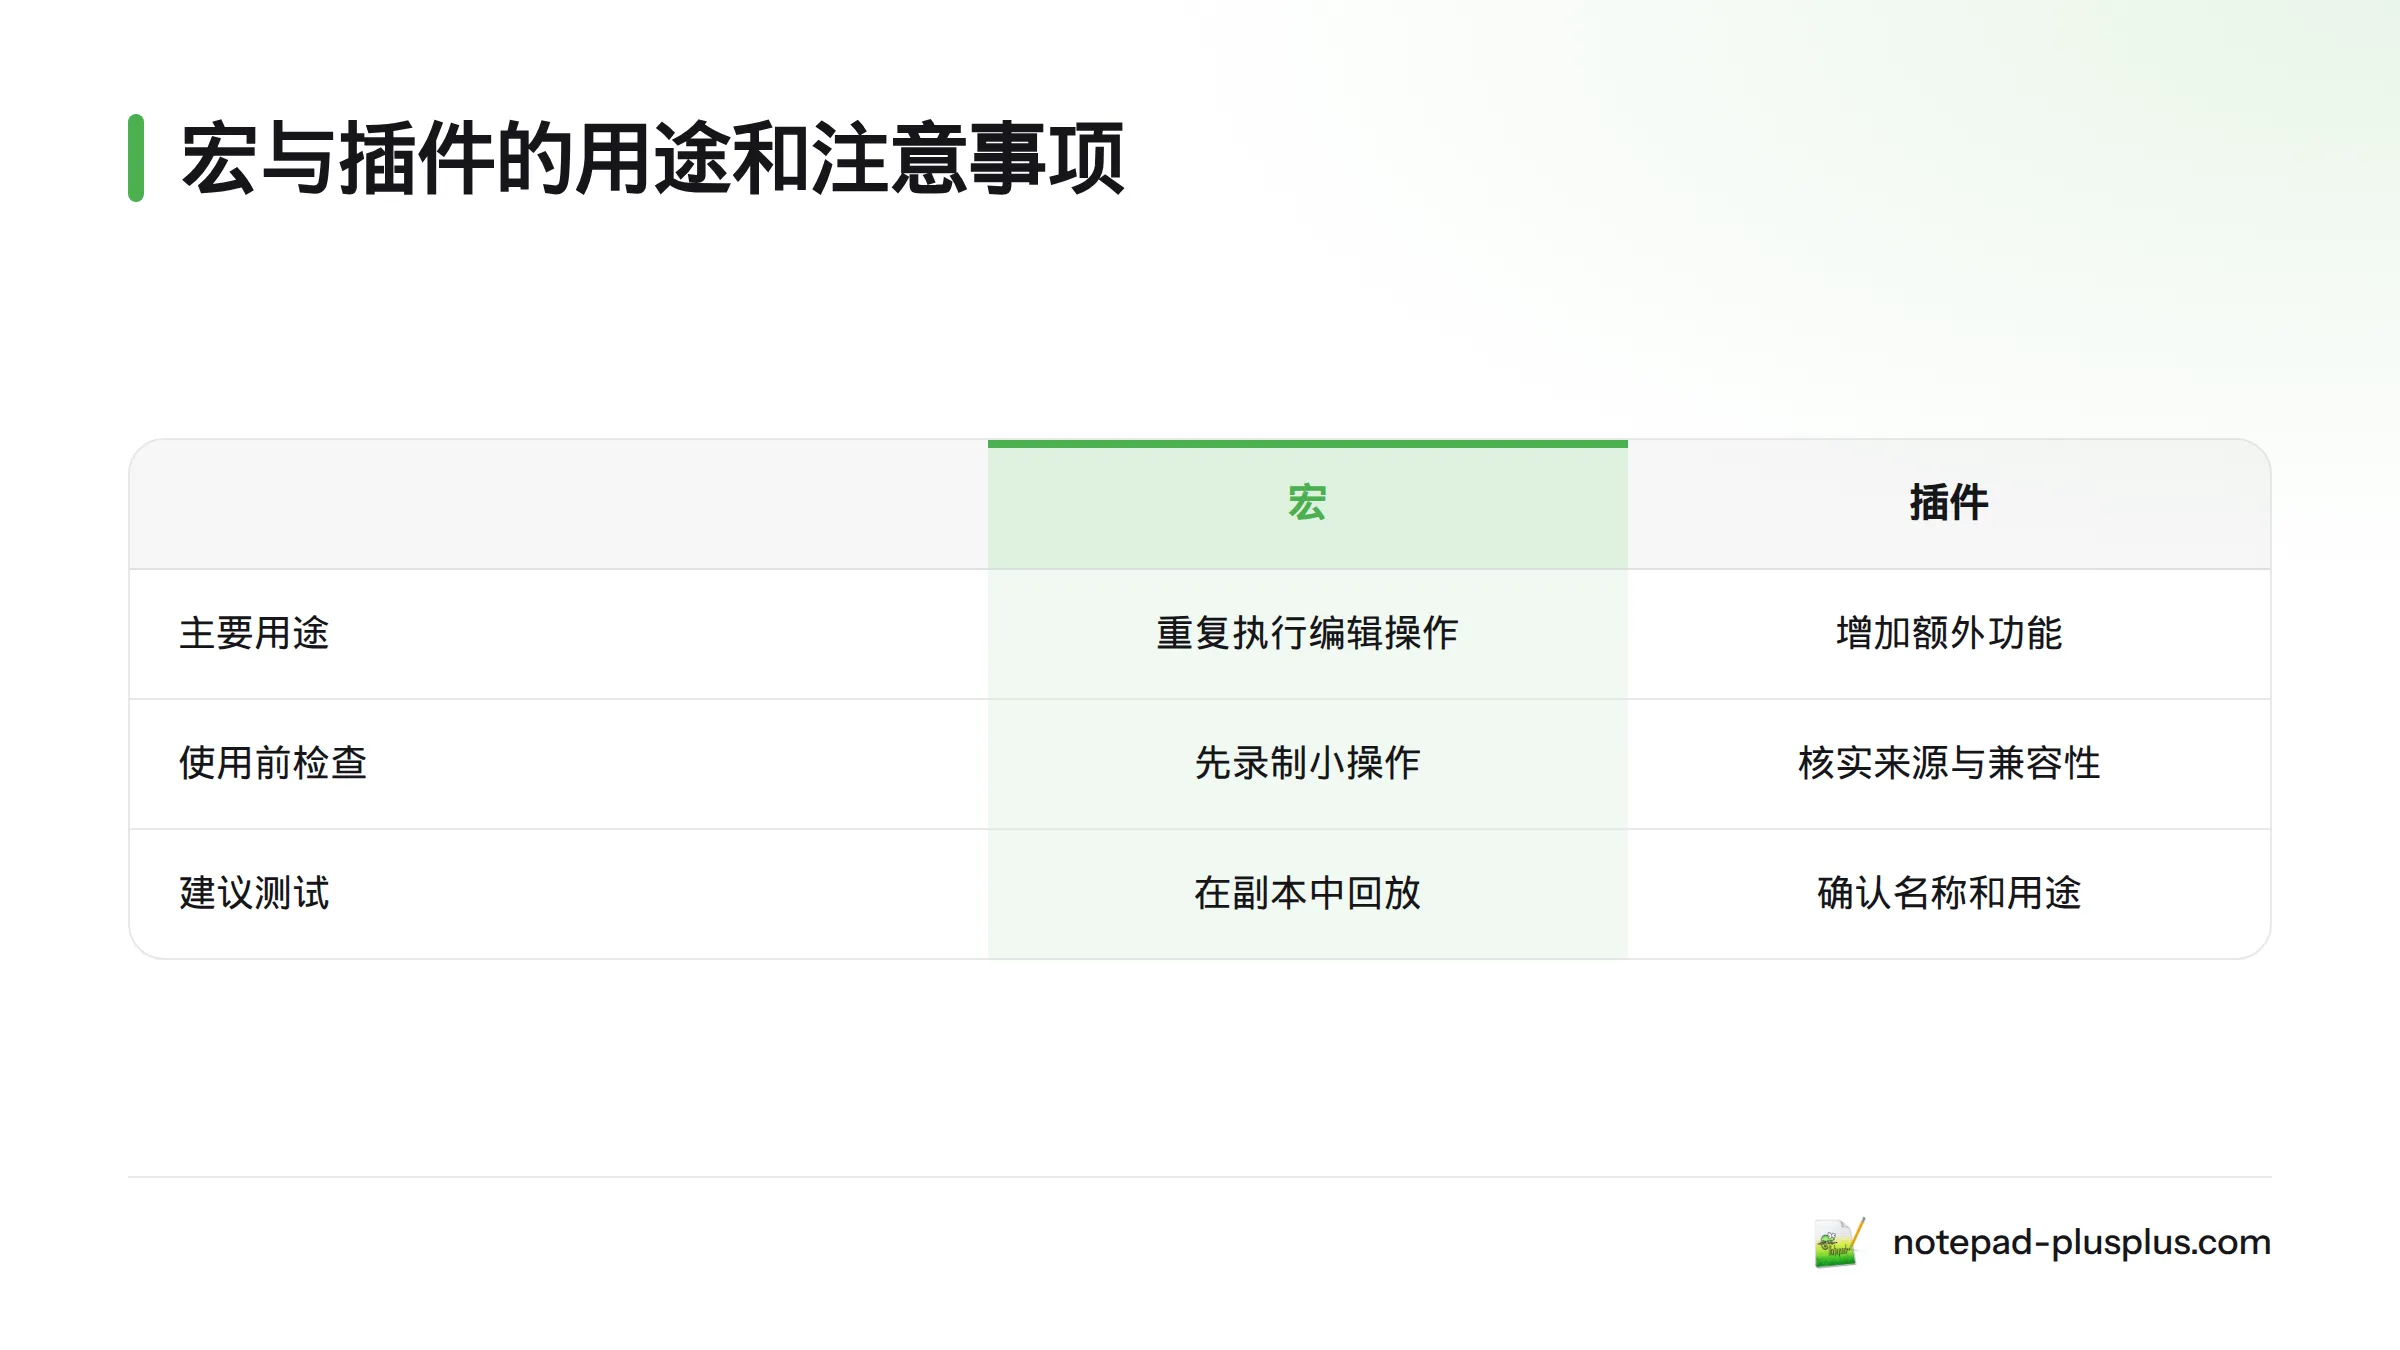Select the slide title 宏与插件的用途和注意事项
Image resolution: width=2400 pixels, height=1350 pixels.
(x=653, y=158)
